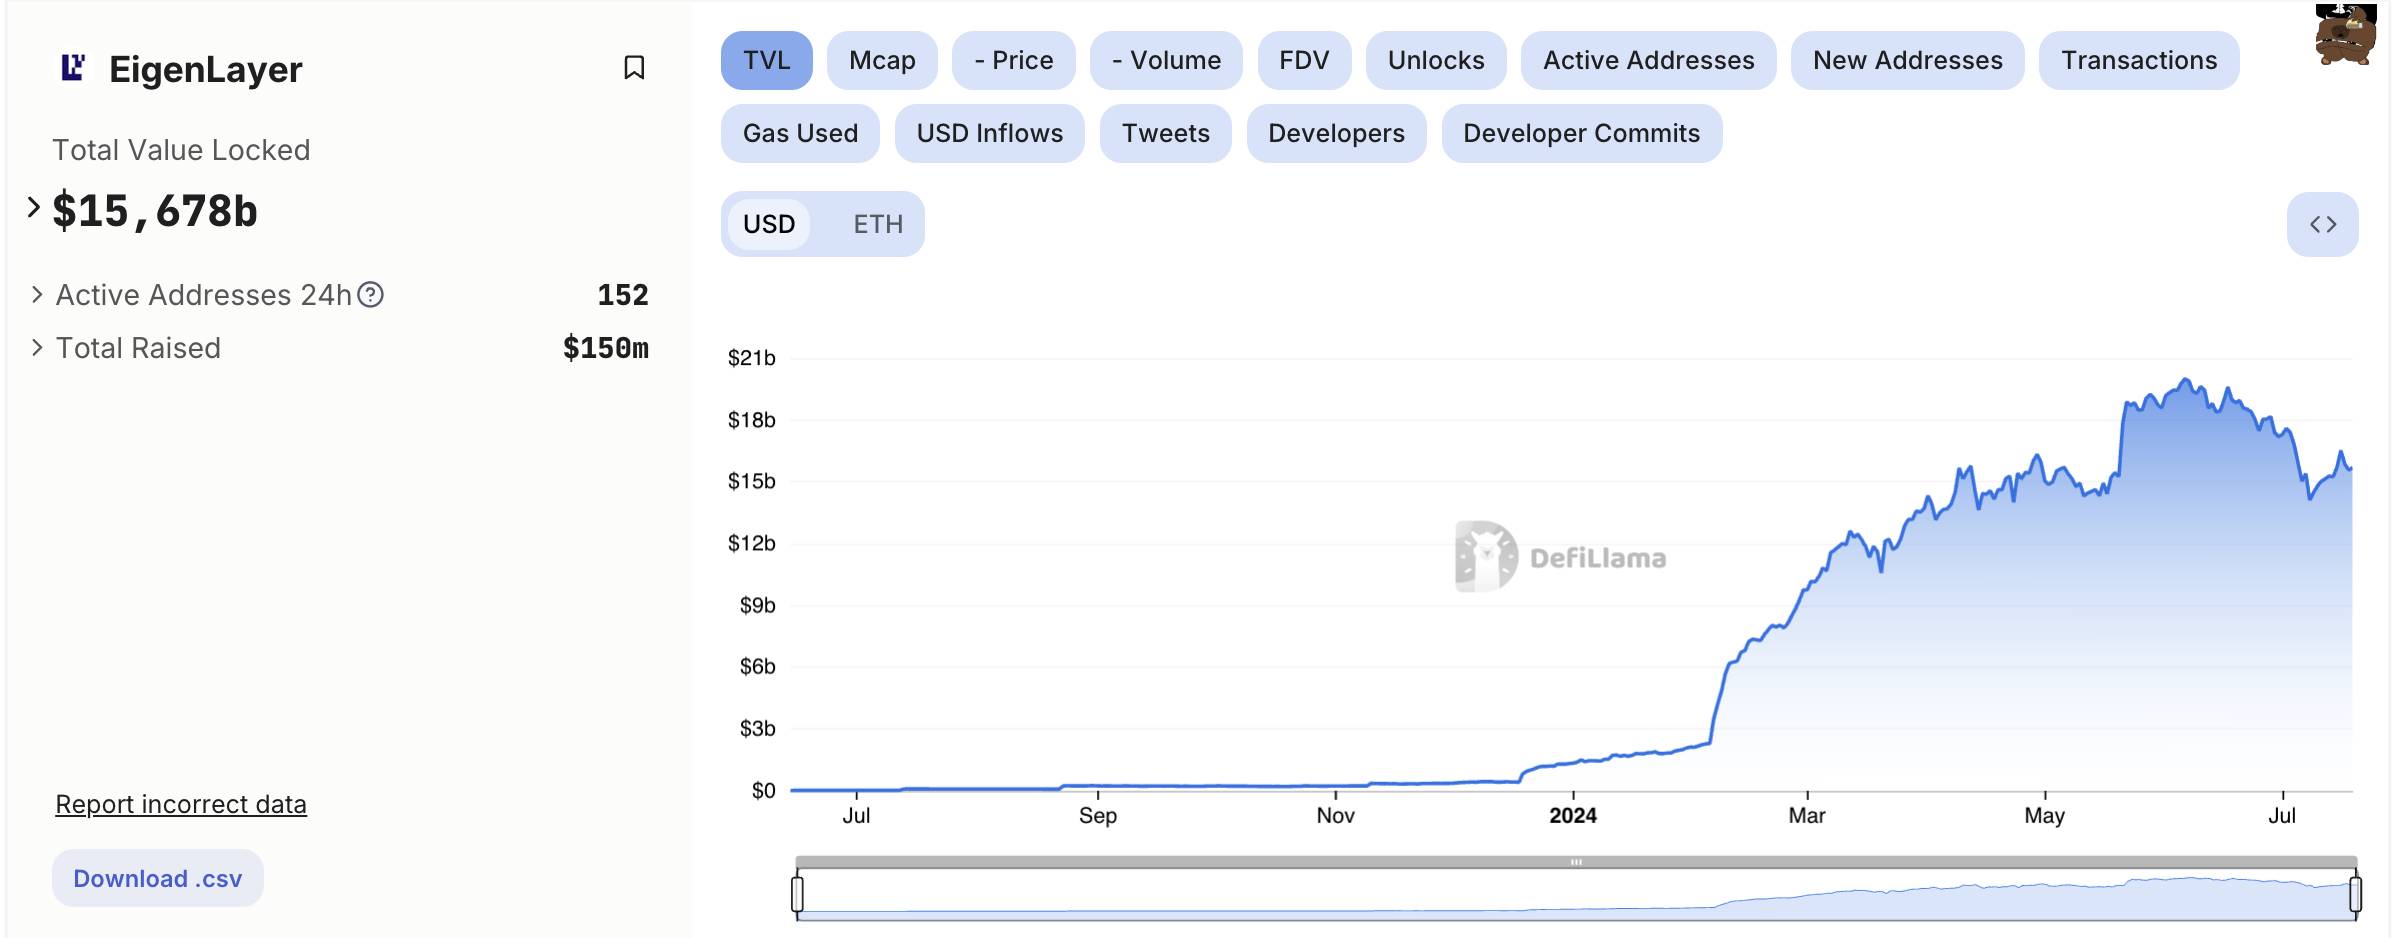Click the EigenLayer title text
Screen dimensions: 2392x938
(206, 69)
